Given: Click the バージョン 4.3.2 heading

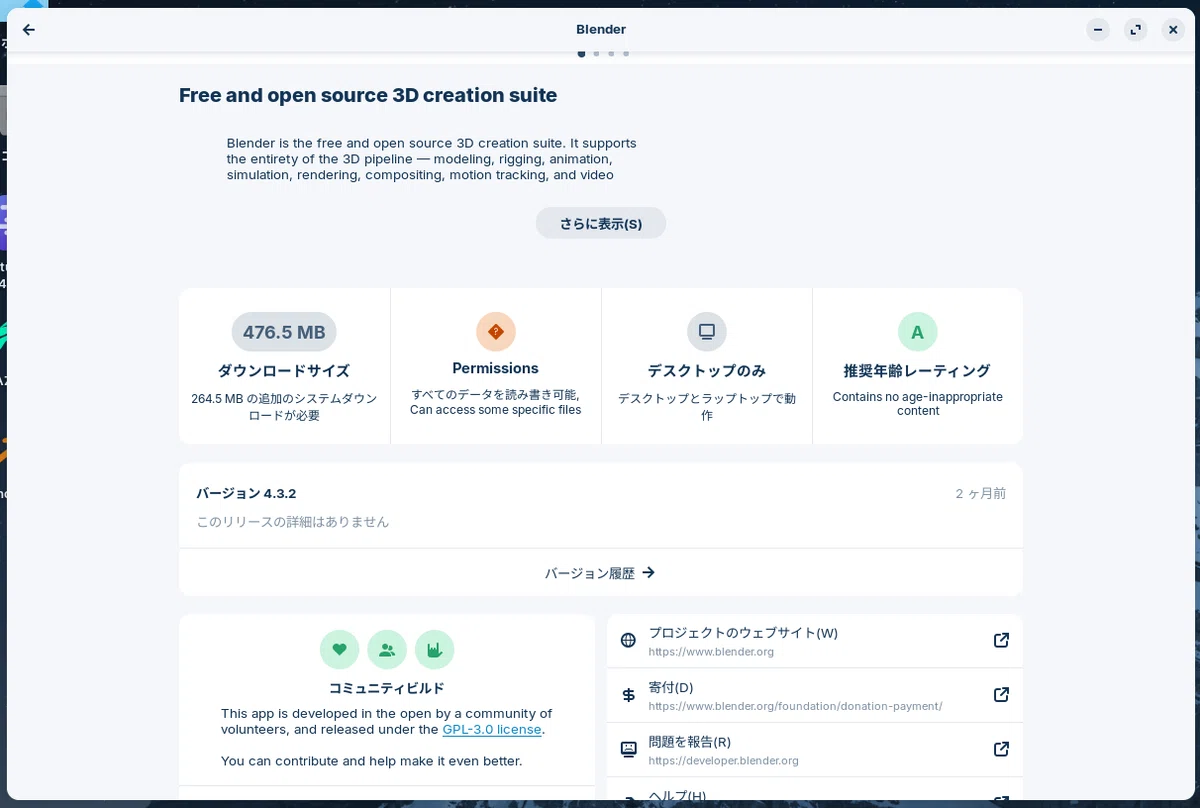Looking at the screenshot, I should pos(246,494).
